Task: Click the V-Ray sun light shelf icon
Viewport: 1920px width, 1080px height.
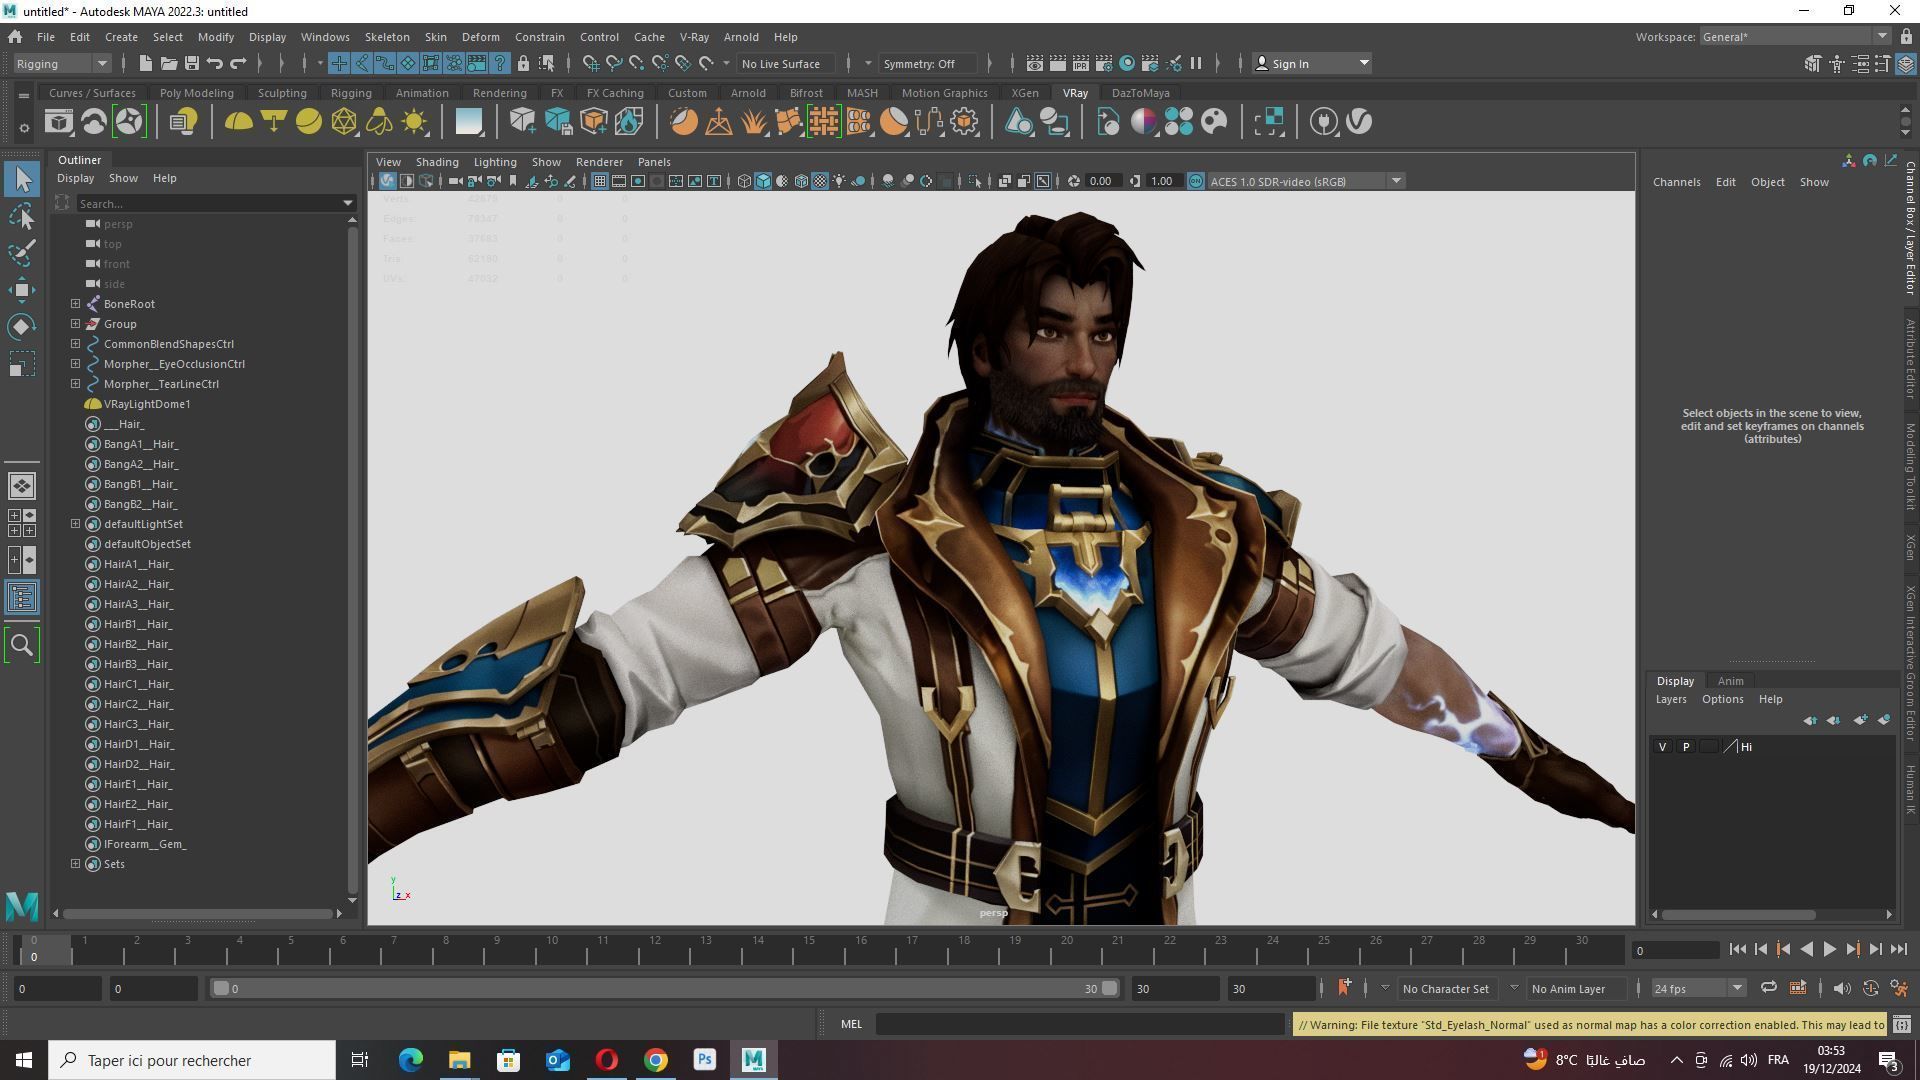Action: click(x=414, y=122)
